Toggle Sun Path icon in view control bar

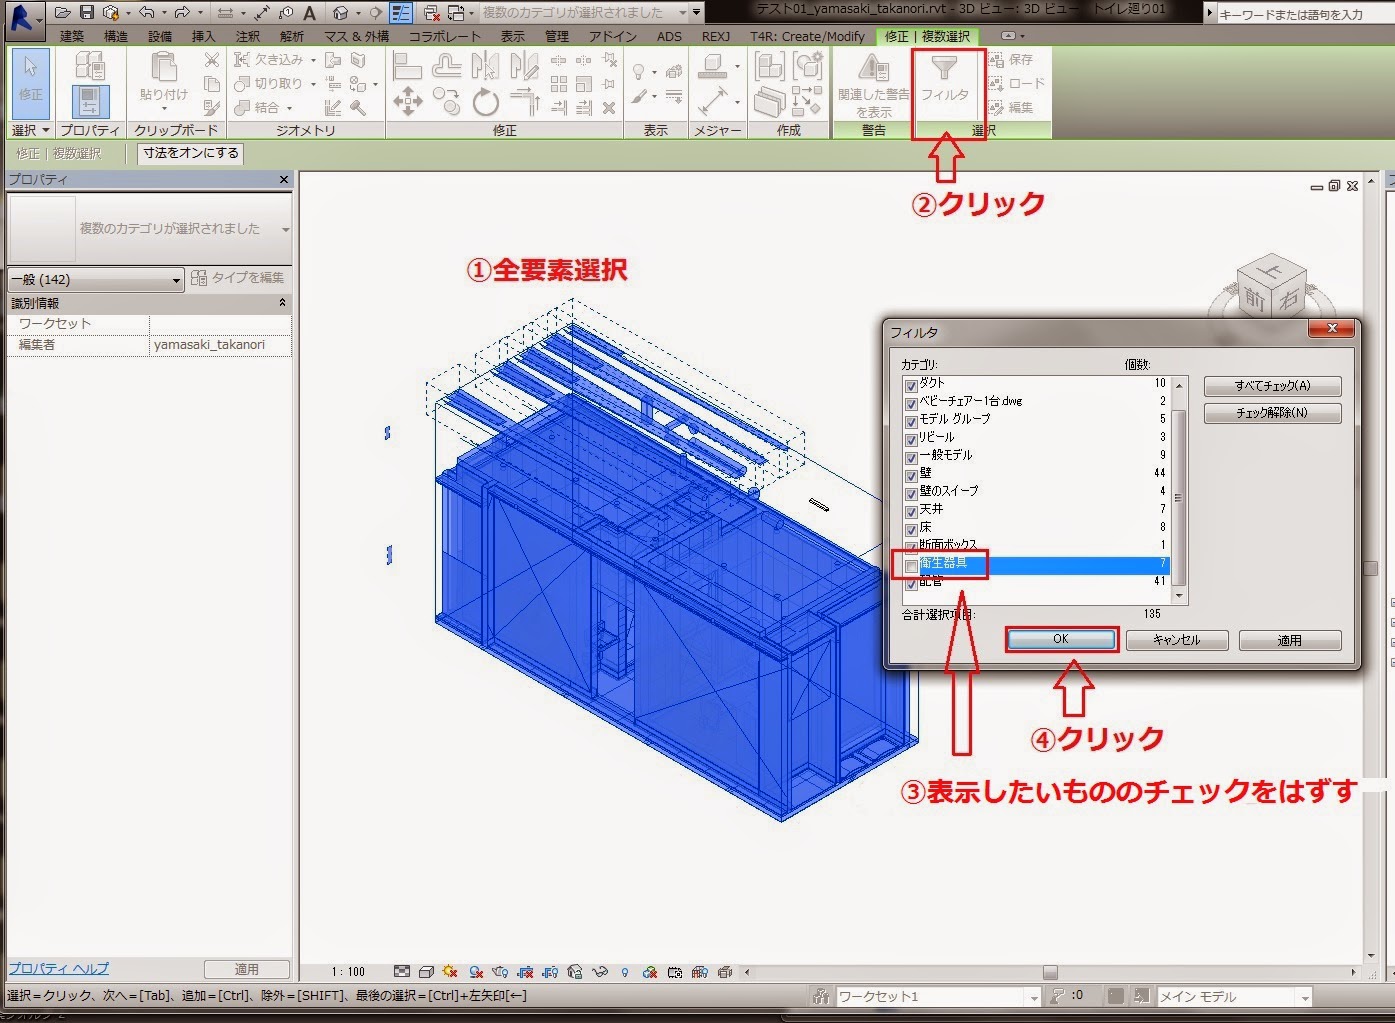tap(451, 971)
